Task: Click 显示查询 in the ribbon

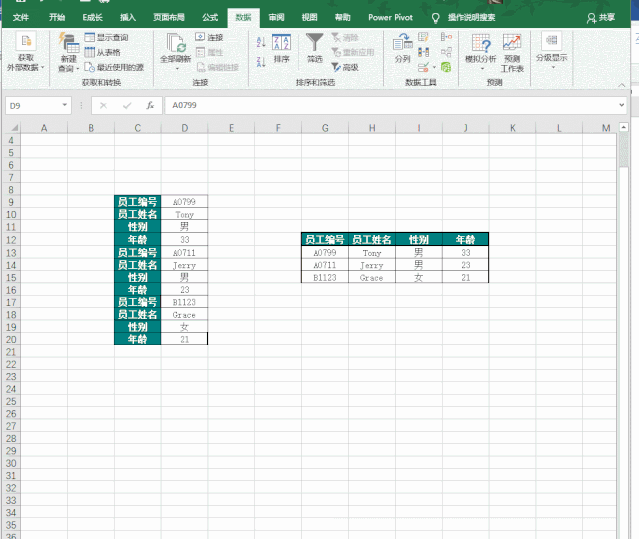Action: tap(107, 37)
